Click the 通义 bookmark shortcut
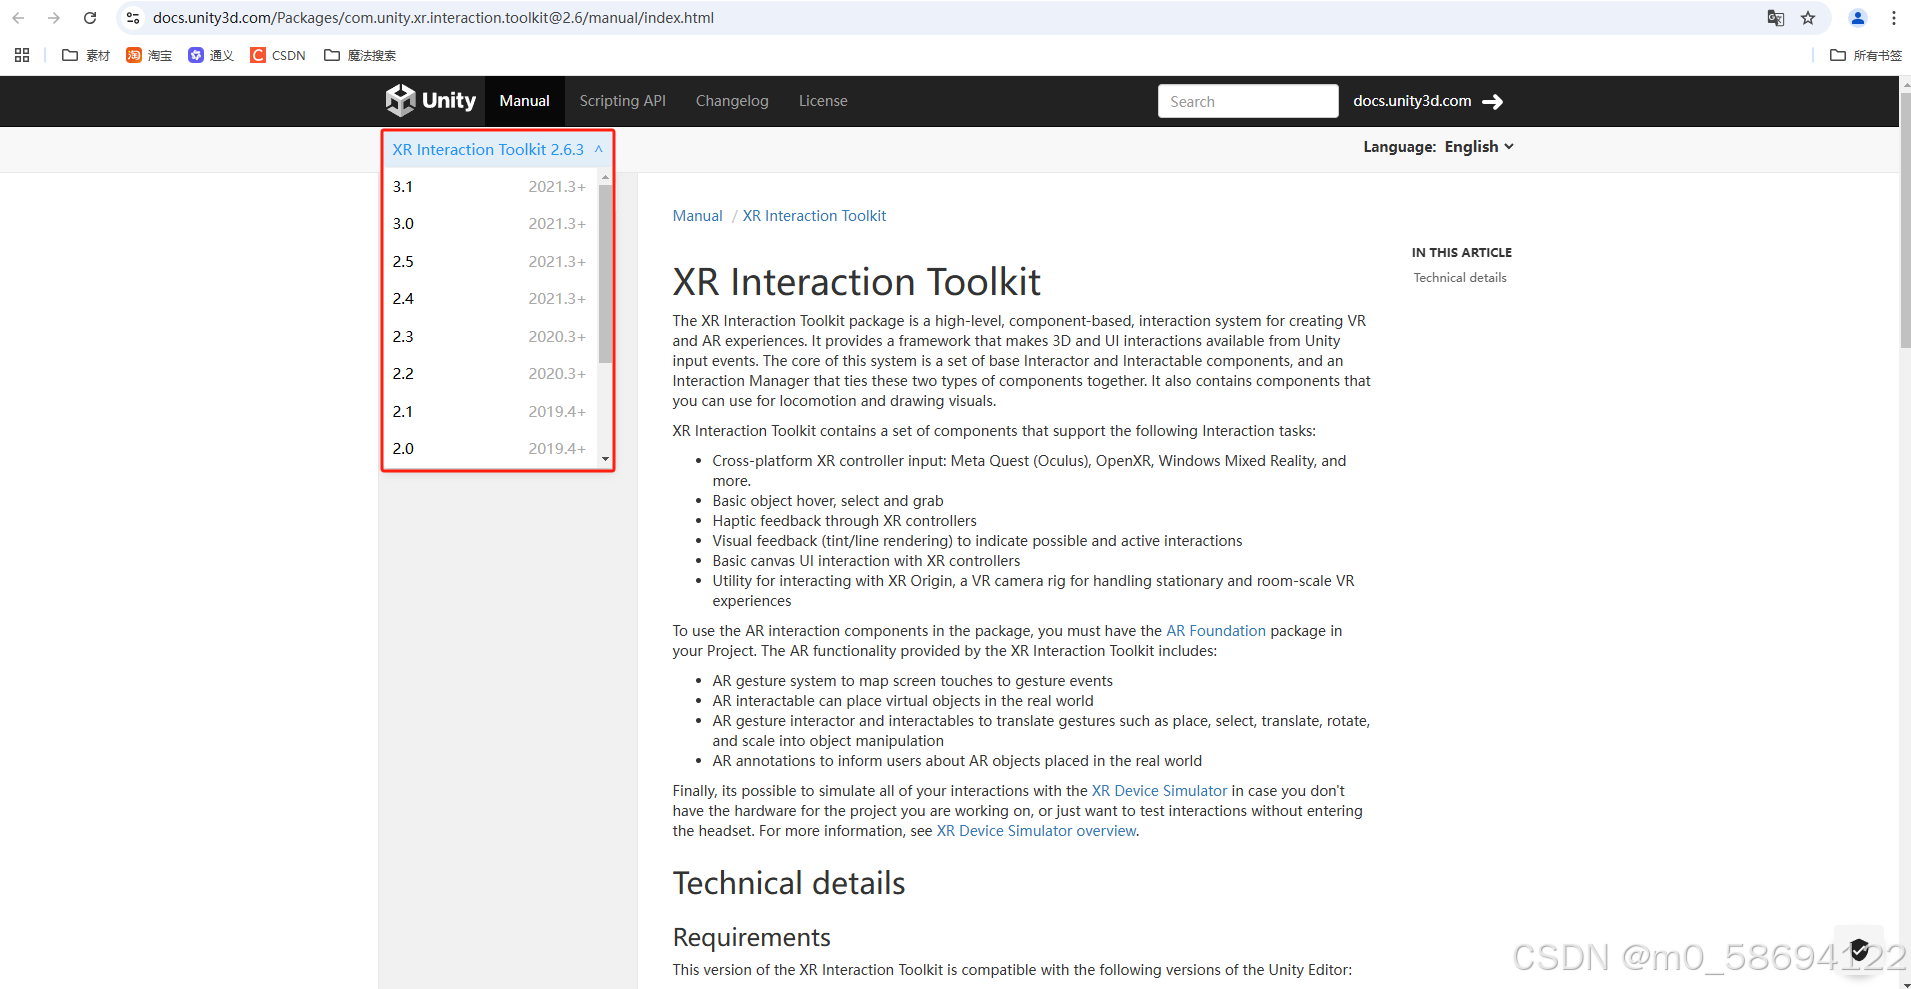The height and width of the screenshot is (989, 1911). (211, 55)
